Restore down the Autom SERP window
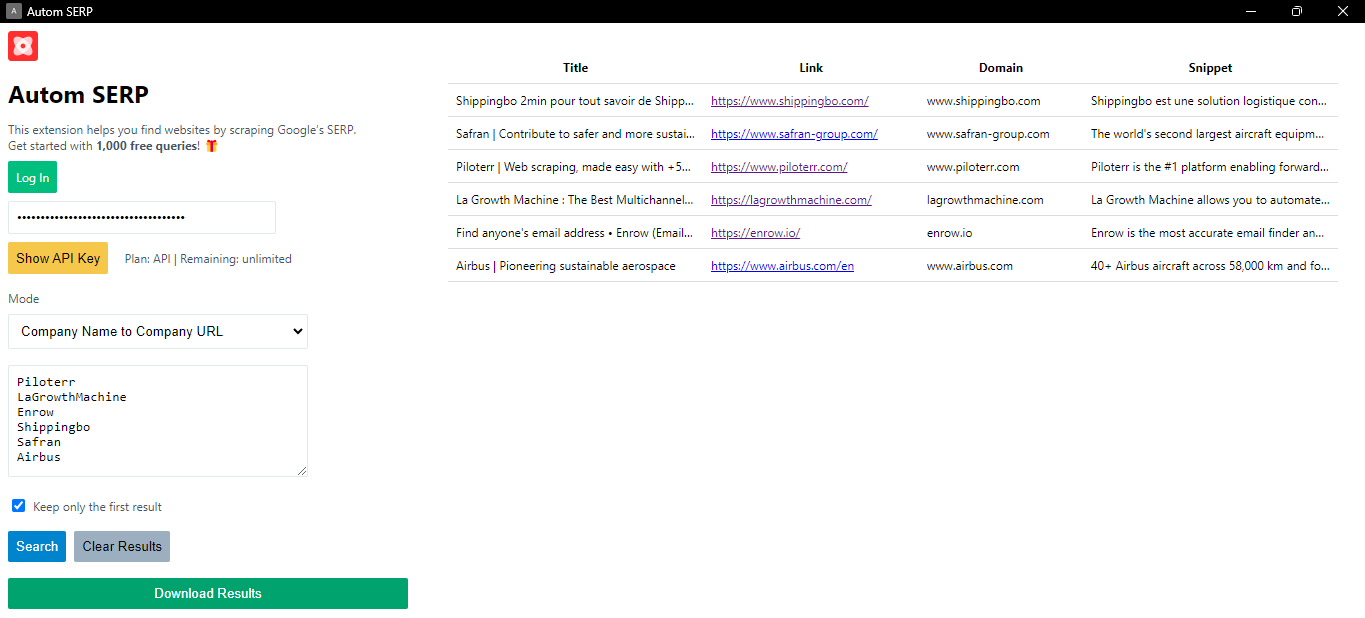 coord(1296,11)
